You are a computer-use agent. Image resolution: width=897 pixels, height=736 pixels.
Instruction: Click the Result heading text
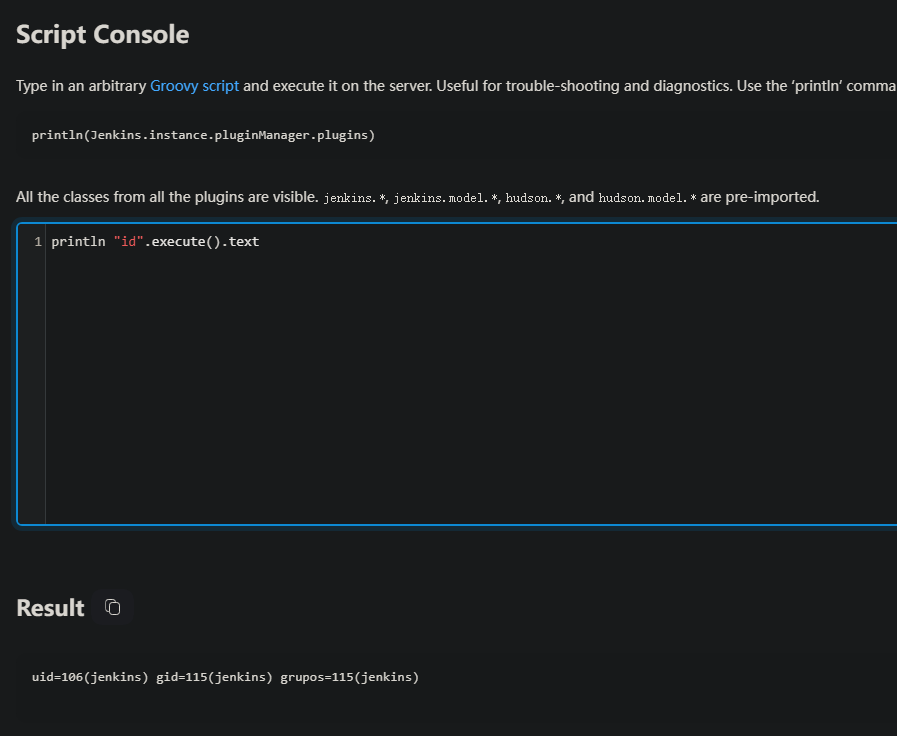tap(50, 608)
